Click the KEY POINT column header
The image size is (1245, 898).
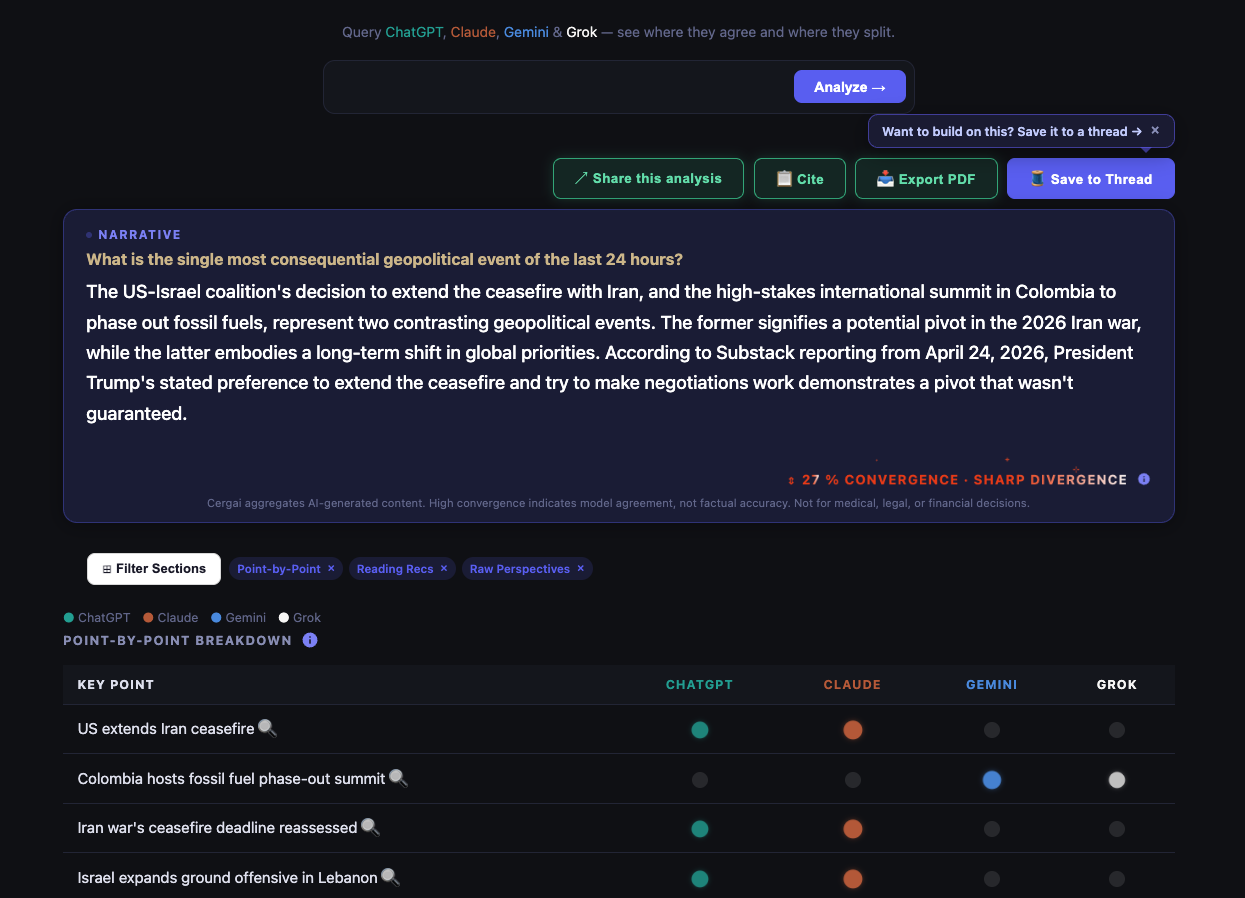[116, 685]
